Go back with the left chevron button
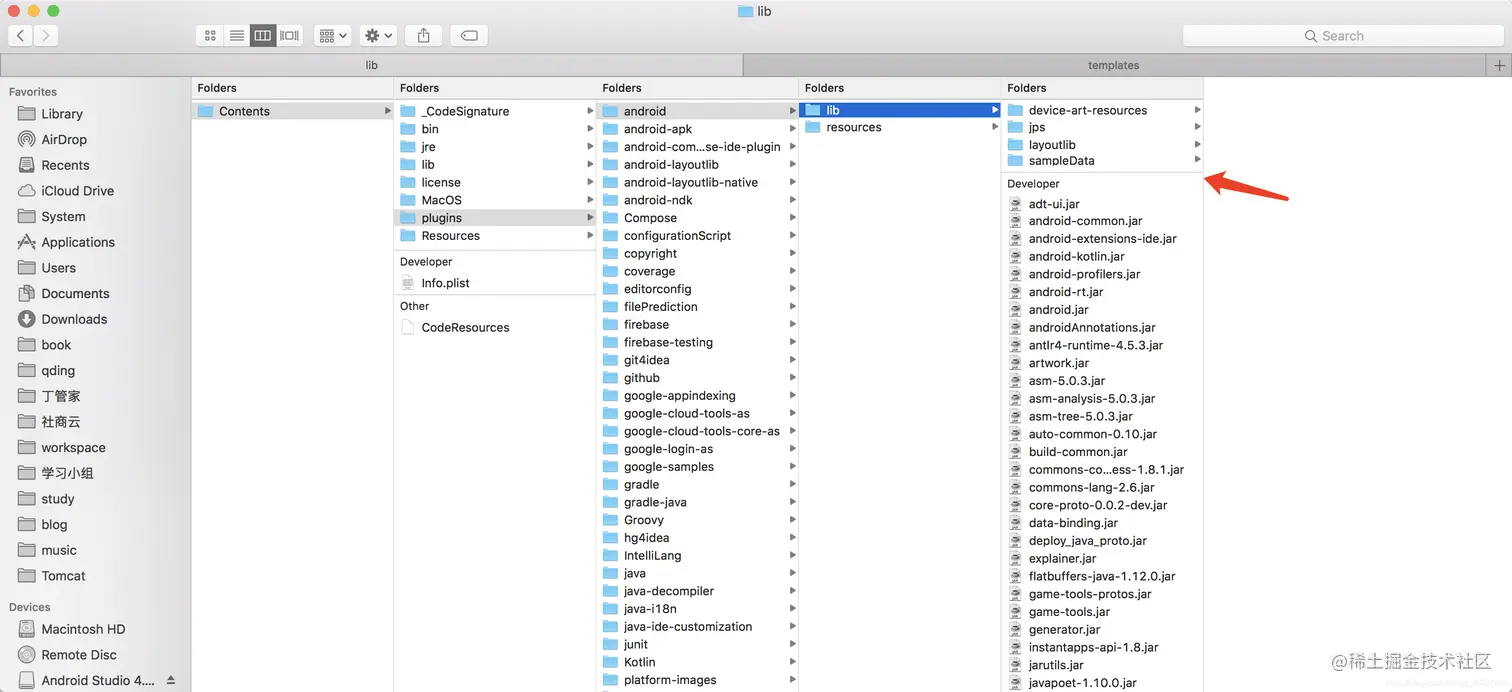The width and height of the screenshot is (1512, 692). pyautogui.click(x=21, y=36)
